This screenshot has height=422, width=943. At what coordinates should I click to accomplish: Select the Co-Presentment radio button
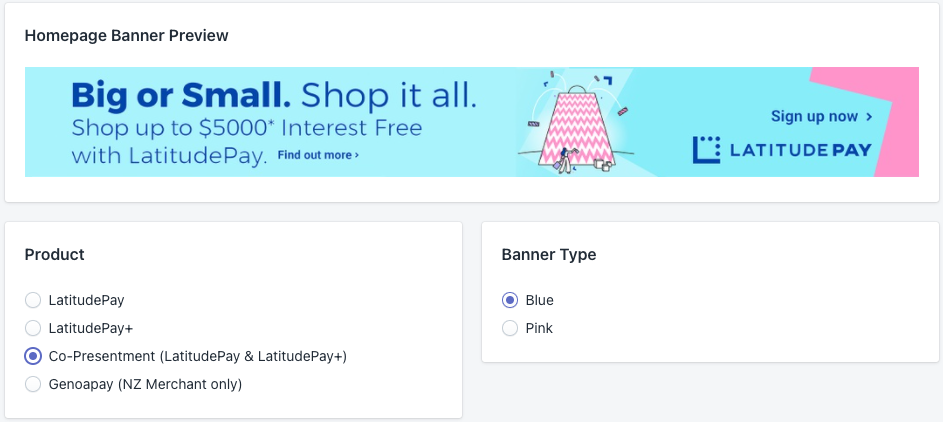coord(33,356)
